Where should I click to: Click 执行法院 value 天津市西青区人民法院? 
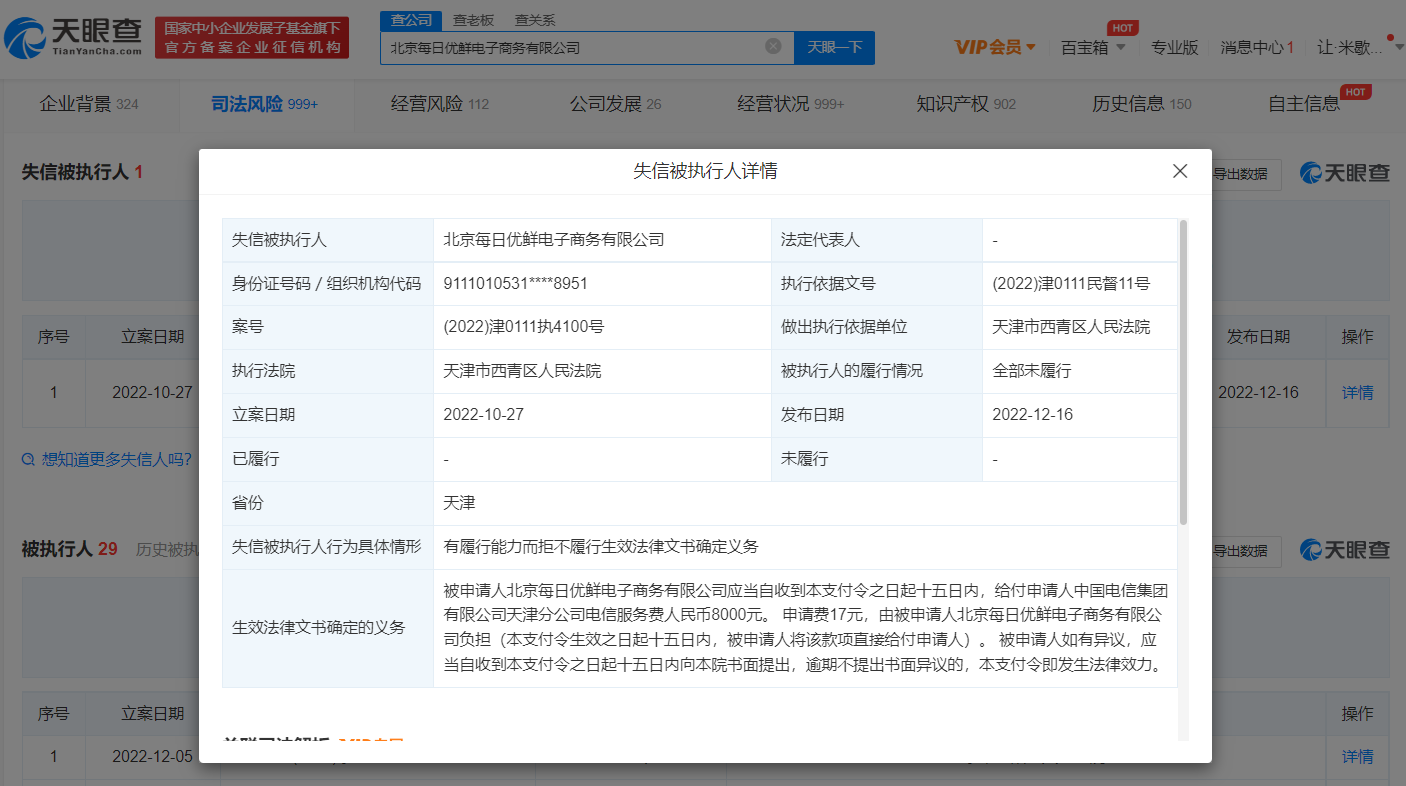point(522,371)
